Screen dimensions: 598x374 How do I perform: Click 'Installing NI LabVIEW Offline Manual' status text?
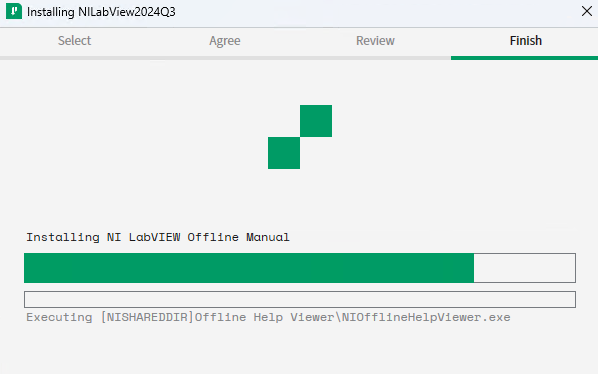(x=158, y=237)
